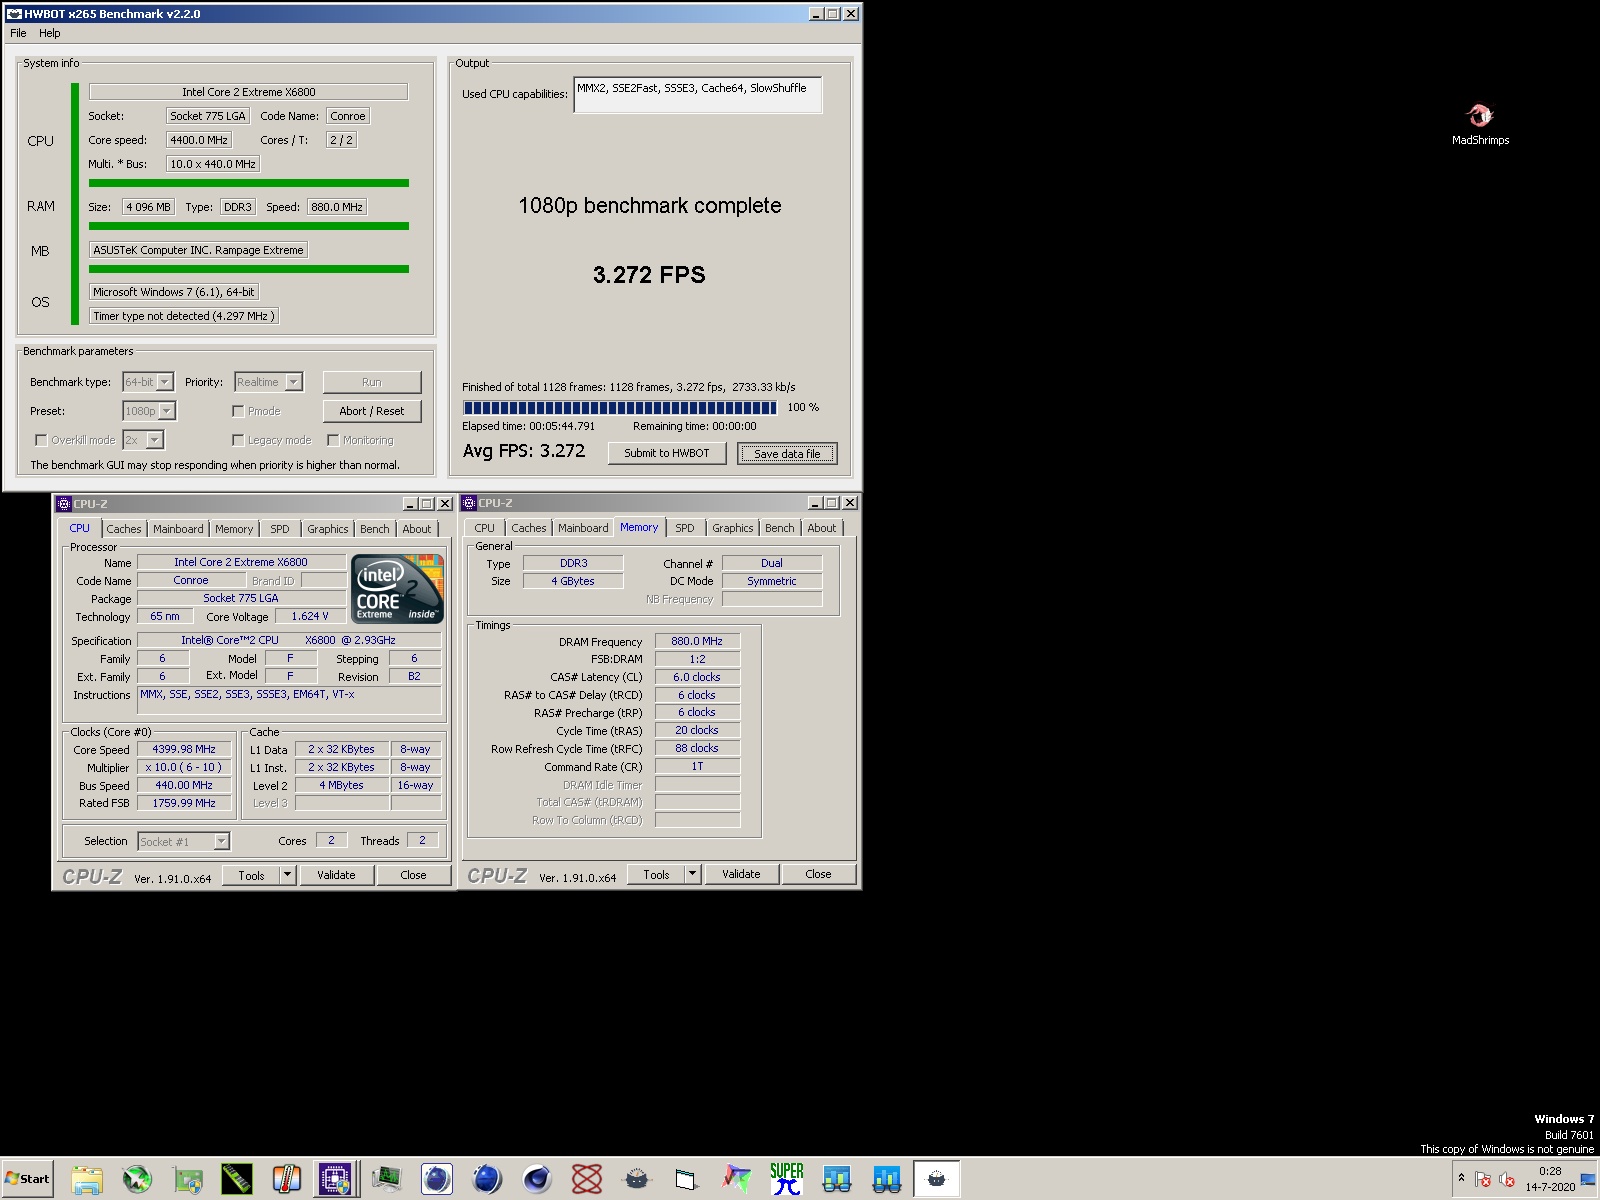Enable the Monitoring checkbox

coord(333,440)
